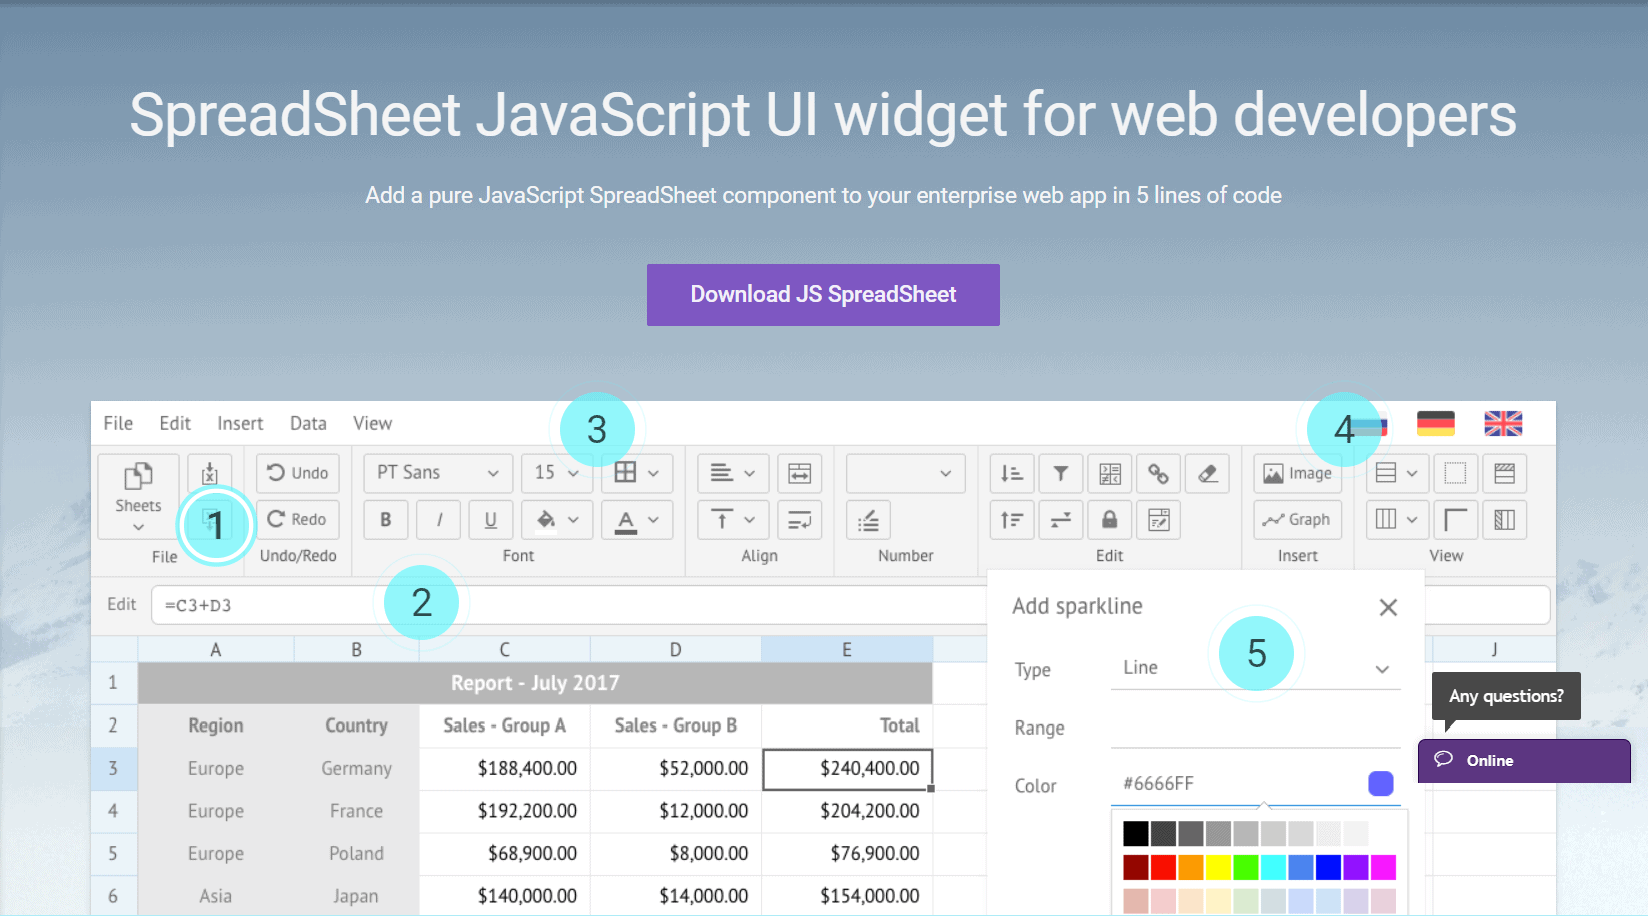Click the merge cells icon
This screenshot has width=1648, height=916.
tap(799, 473)
